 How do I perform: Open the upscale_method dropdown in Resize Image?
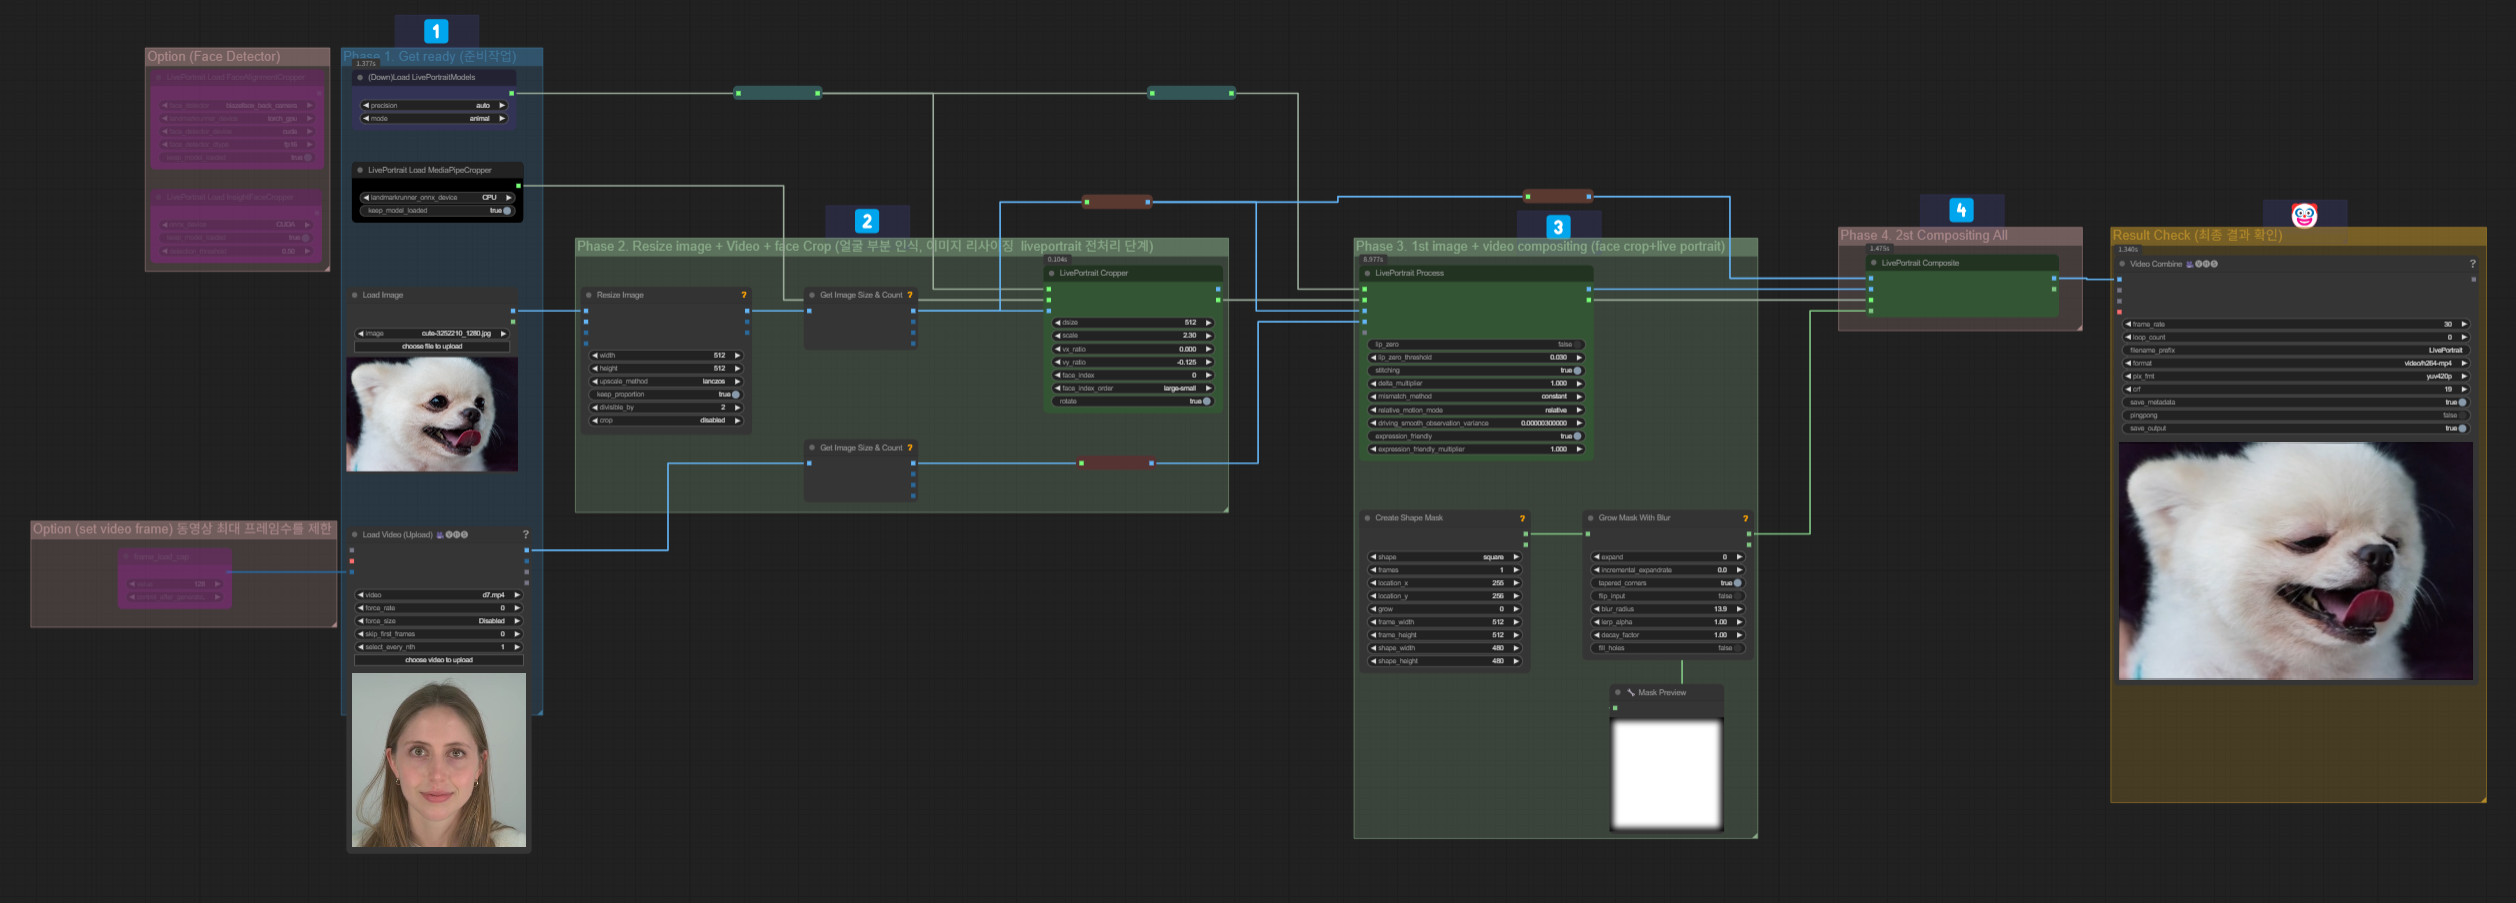[x=665, y=382]
